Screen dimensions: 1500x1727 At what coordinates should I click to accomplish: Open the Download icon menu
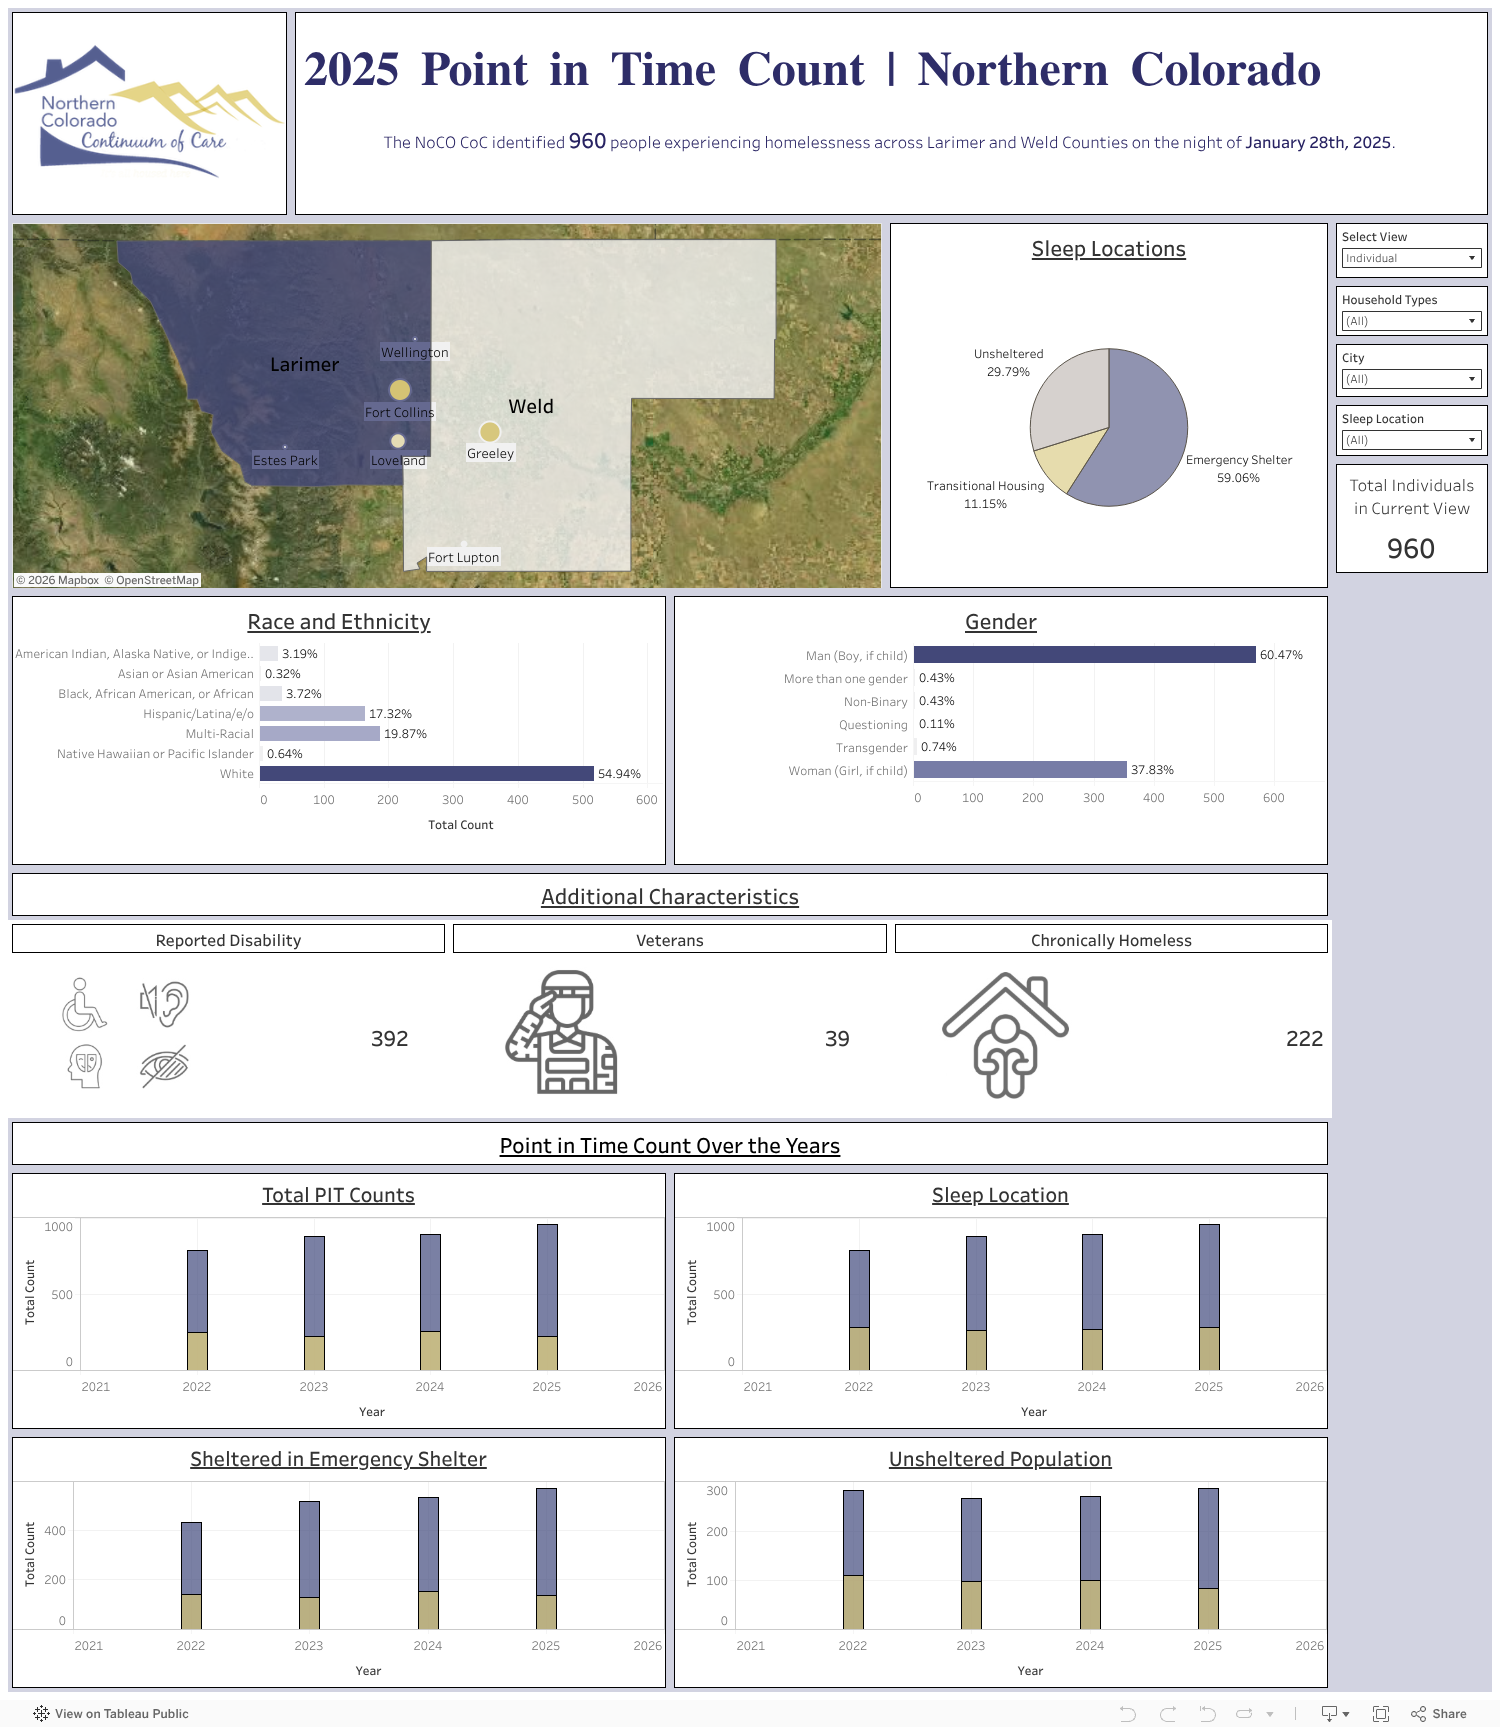tap(1334, 1714)
